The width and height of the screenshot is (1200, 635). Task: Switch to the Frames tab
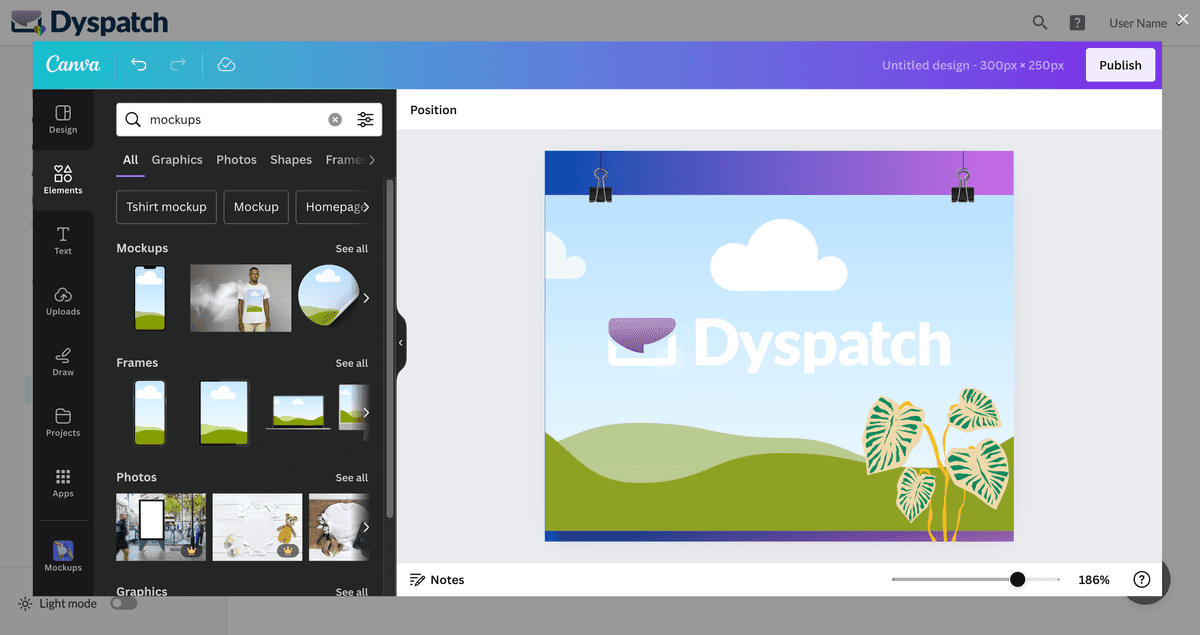[x=344, y=160]
